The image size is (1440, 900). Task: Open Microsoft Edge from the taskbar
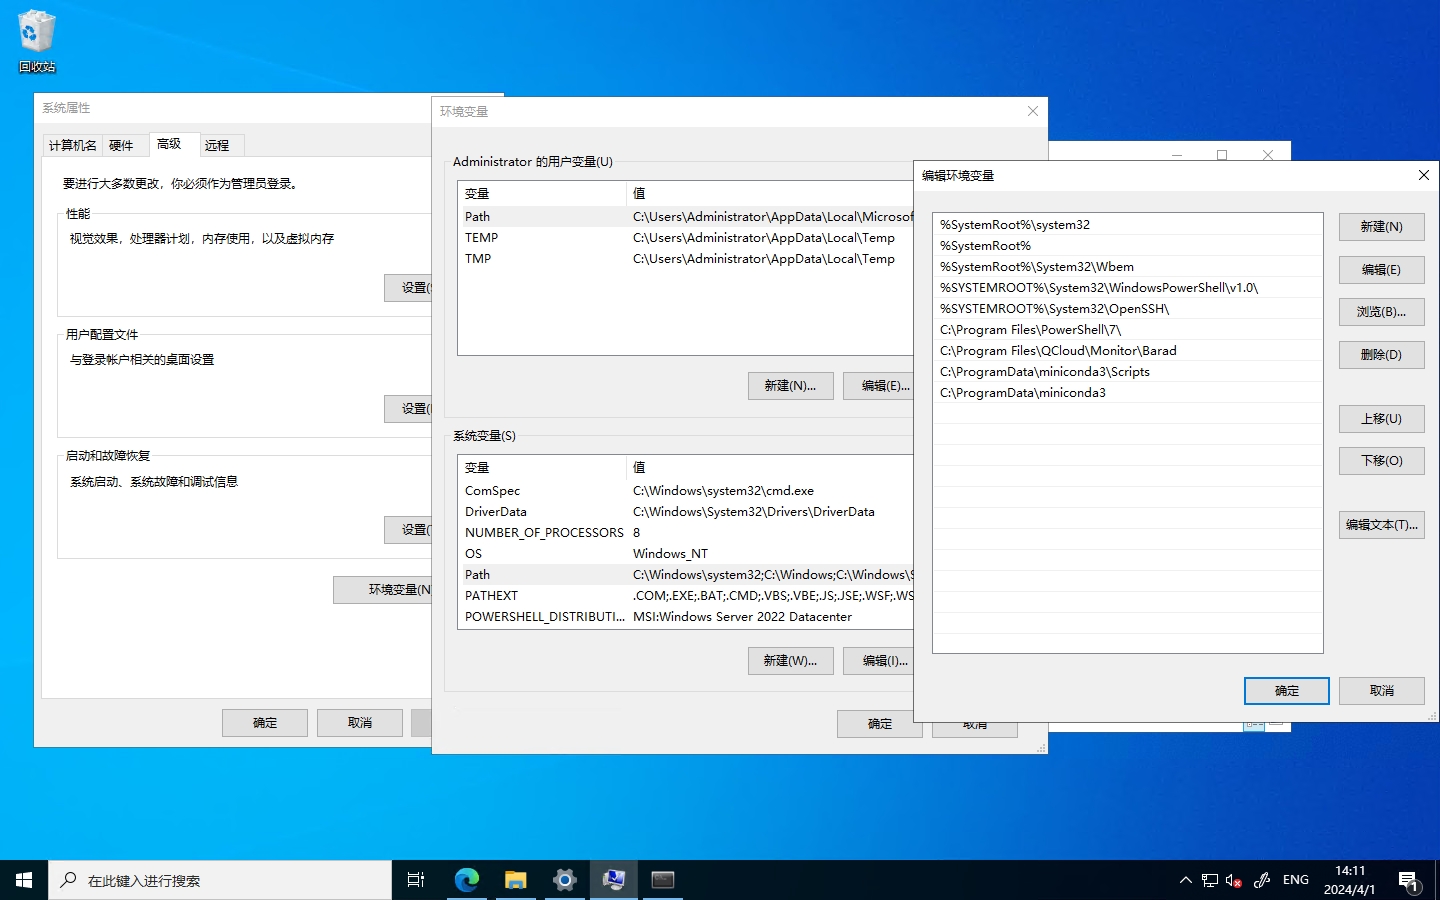[x=466, y=880]
